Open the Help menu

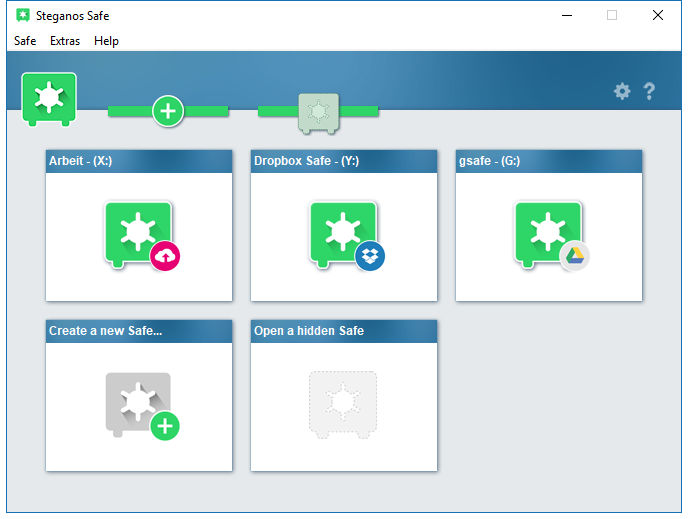(x=106, y=41)
